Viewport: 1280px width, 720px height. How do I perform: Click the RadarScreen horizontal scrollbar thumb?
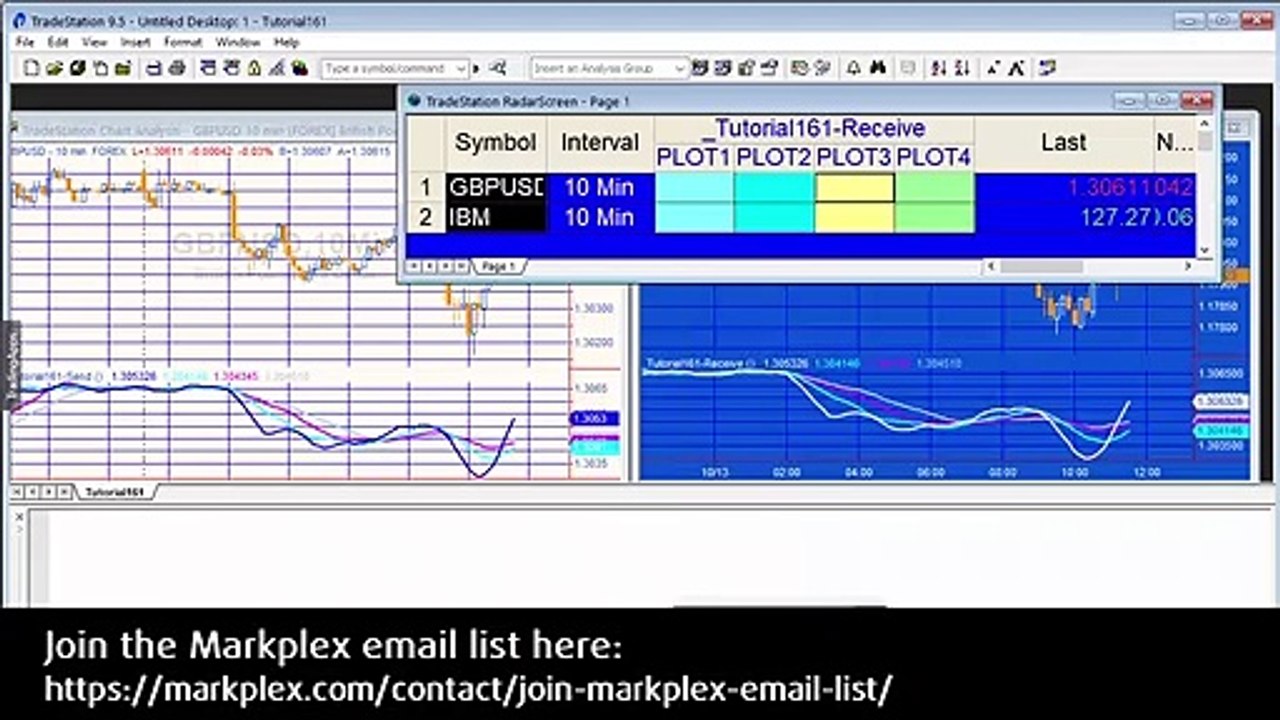click(1040, 266)
